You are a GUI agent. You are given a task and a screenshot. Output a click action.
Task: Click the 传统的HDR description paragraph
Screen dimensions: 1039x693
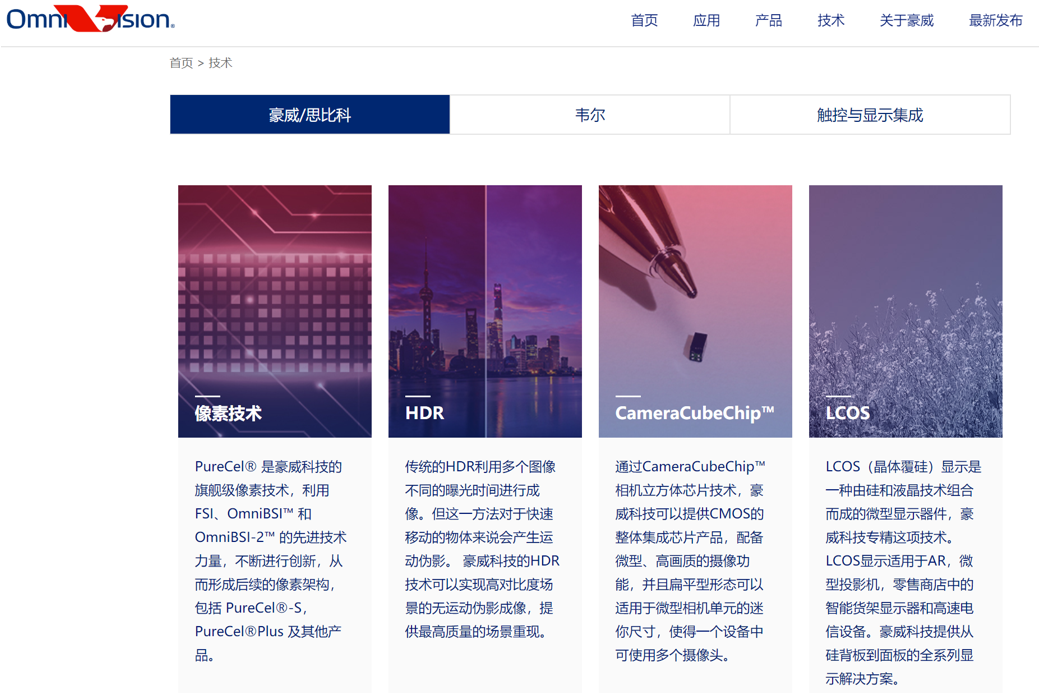[x=482, y=549]
